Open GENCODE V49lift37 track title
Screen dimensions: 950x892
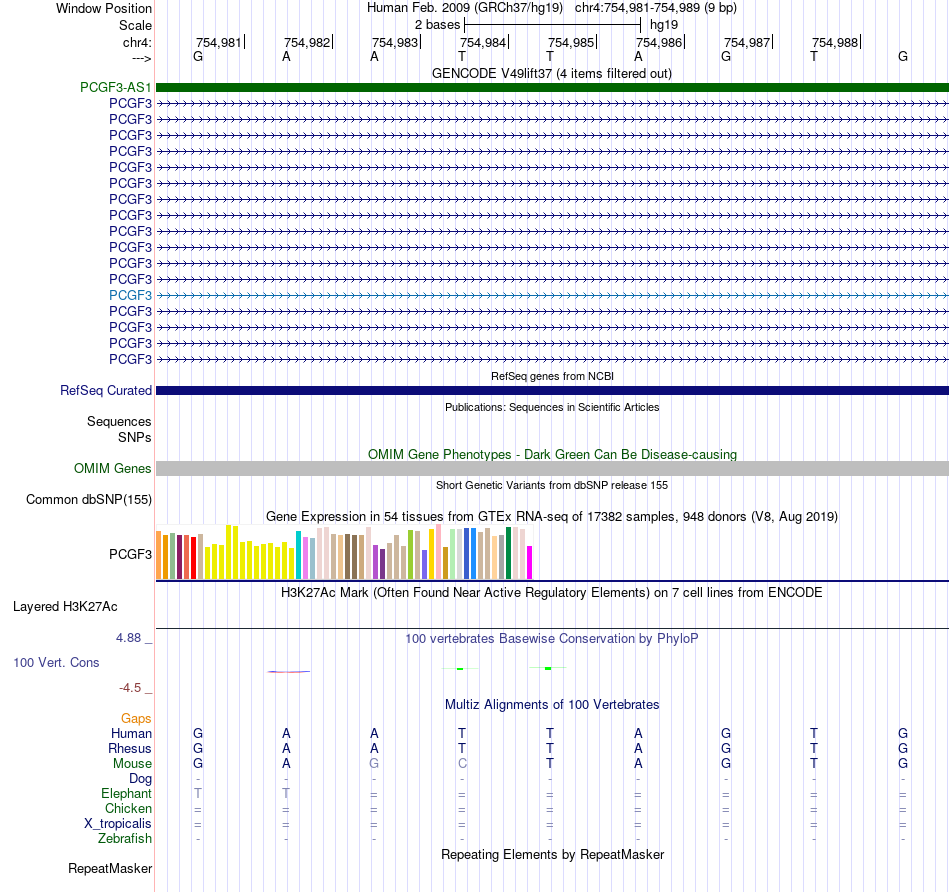pos(552,73)
